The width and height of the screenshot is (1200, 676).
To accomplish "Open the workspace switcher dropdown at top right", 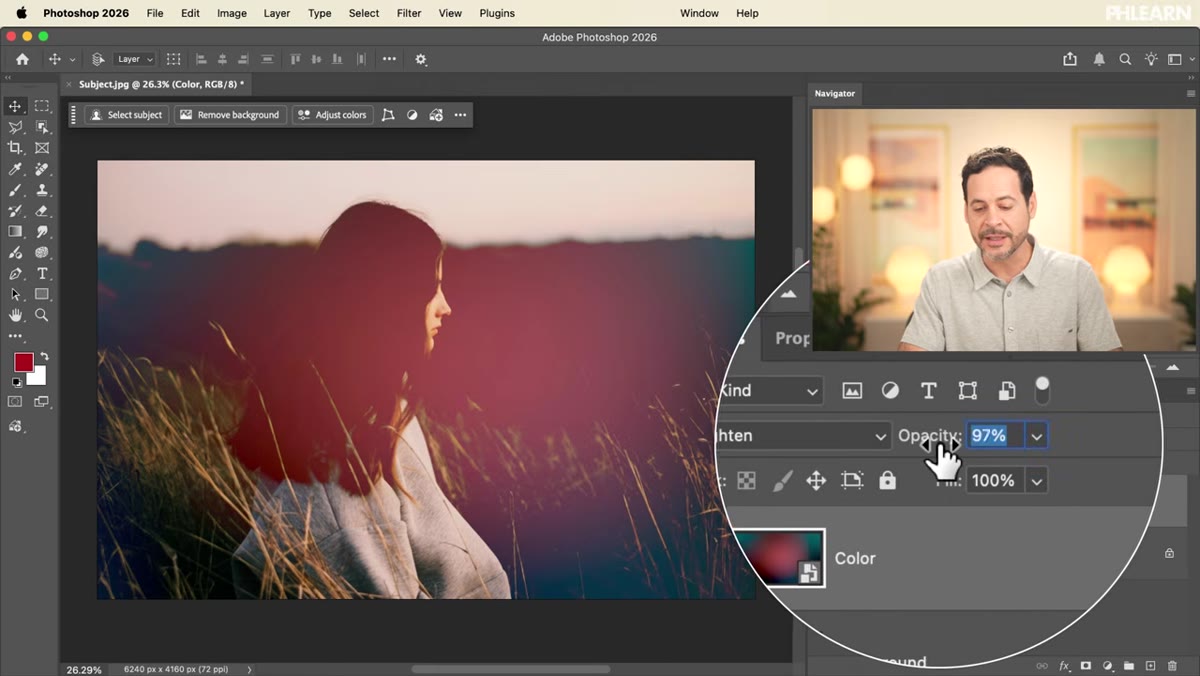I will coord(1180,59).
